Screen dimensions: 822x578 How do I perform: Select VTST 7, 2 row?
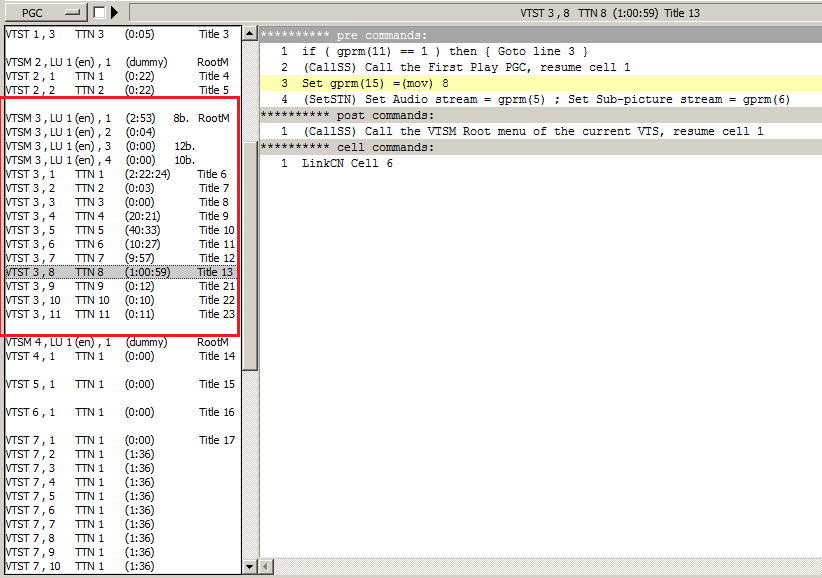pos(122,455)
